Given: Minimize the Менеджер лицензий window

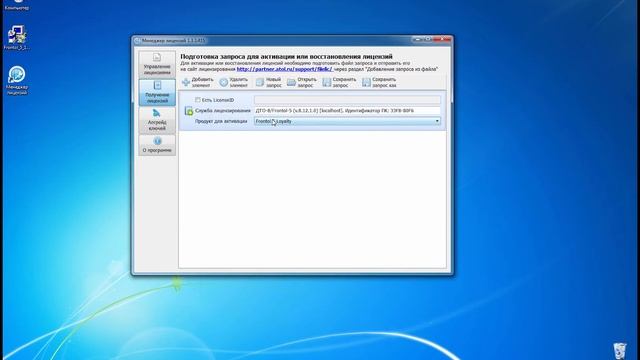Looking at the screenshot, I should (417, 40).
